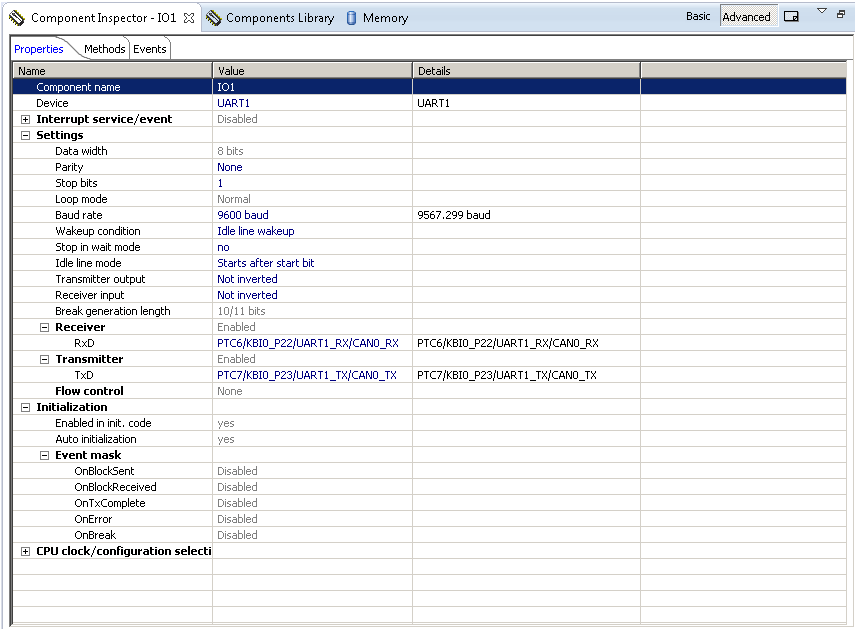Viewport: 856px width, 629px height.
Task: Switch to Advanced view mode
Action: click(746, 17)
